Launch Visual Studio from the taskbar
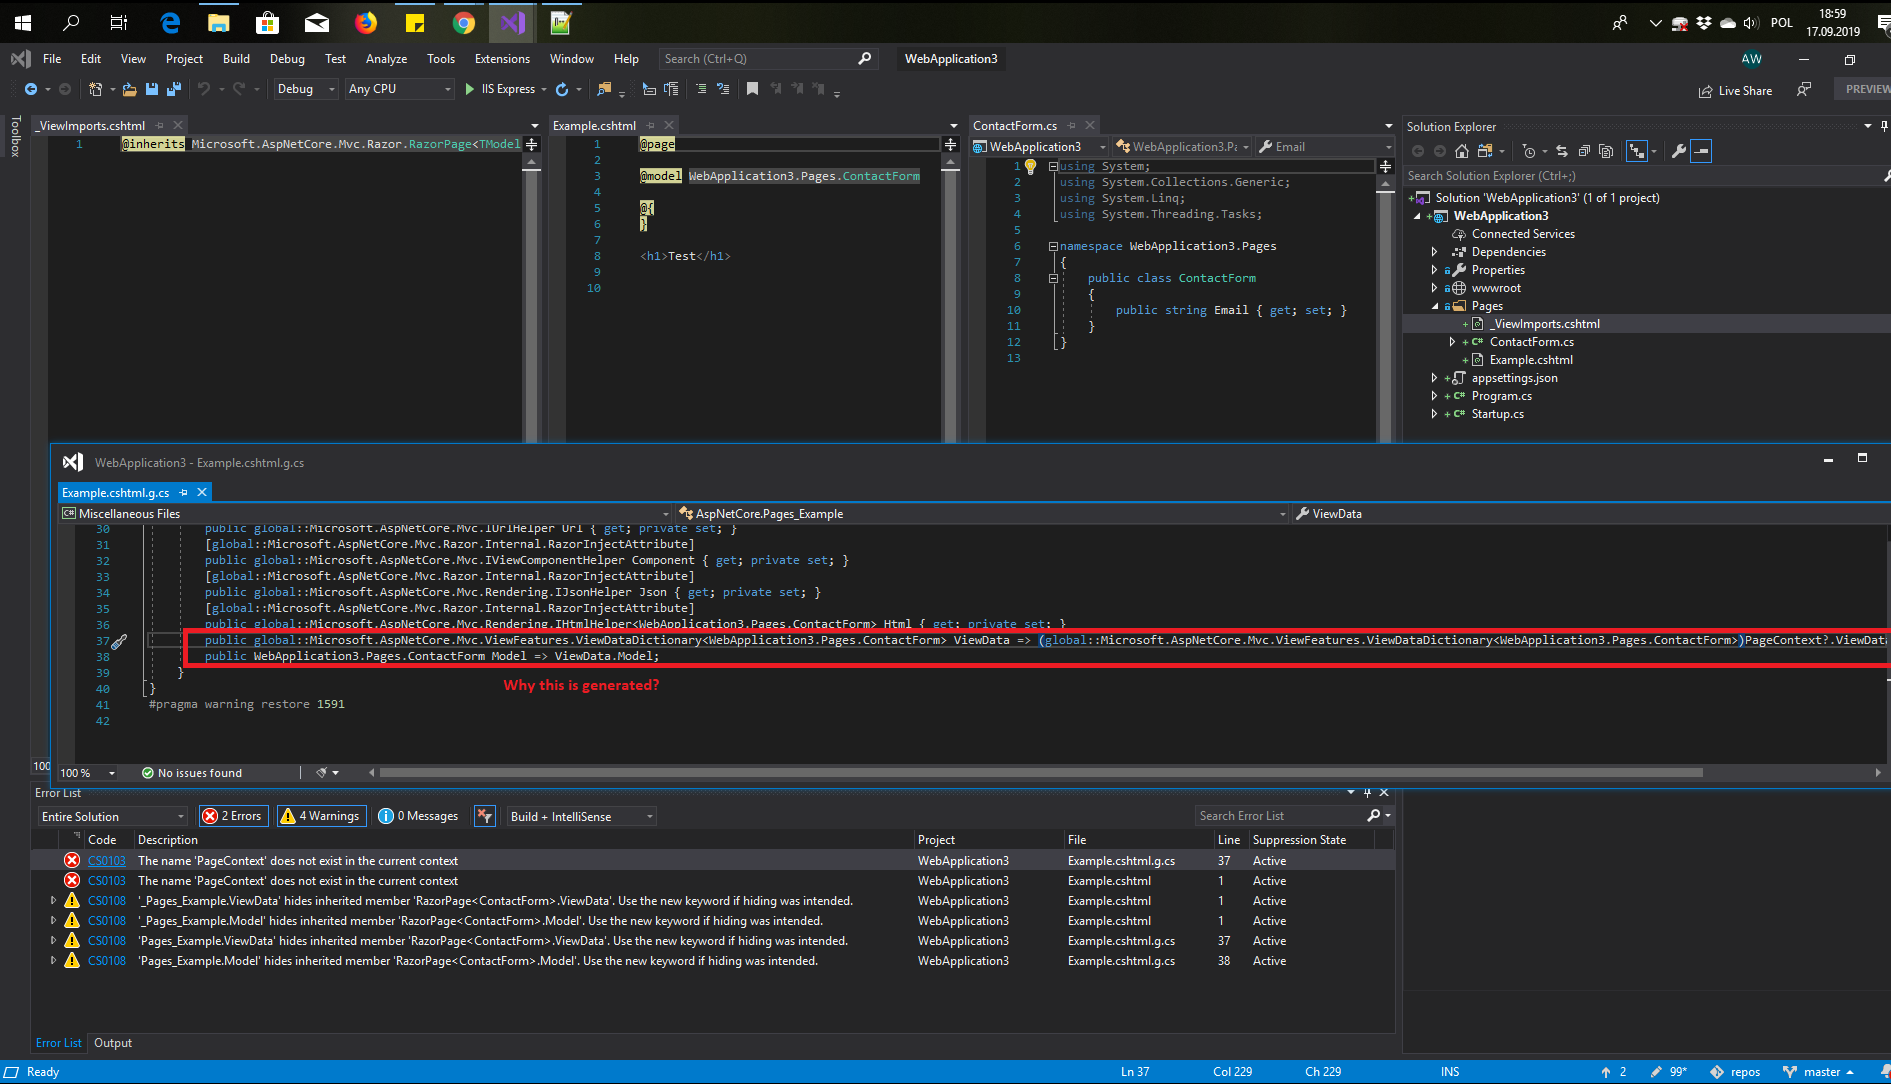 511,22
